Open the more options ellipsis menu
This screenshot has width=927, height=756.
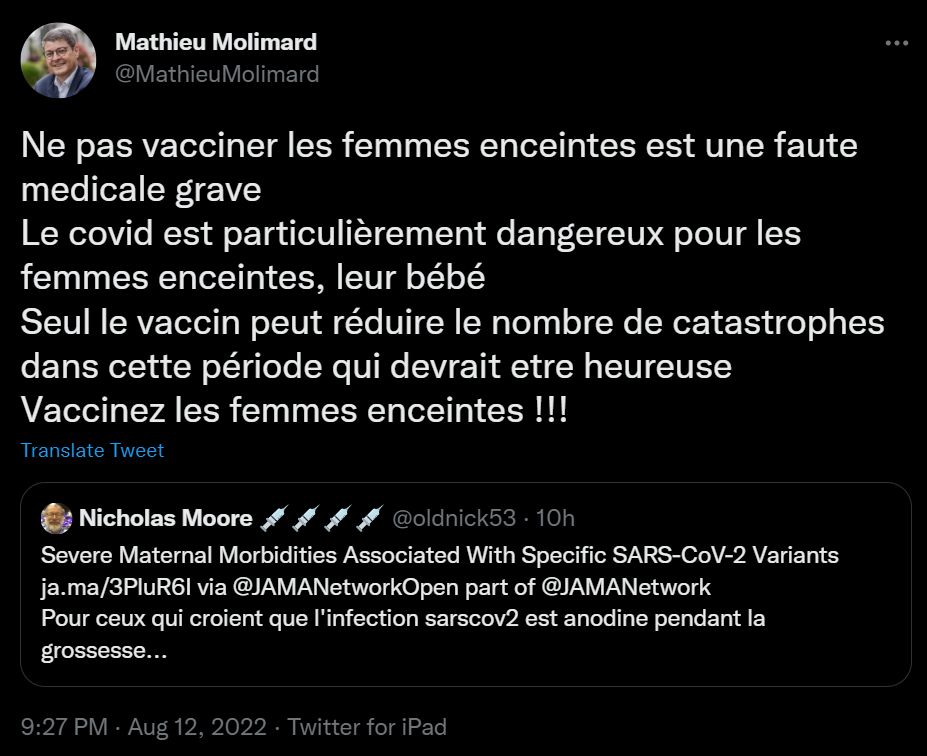(897, 44)
